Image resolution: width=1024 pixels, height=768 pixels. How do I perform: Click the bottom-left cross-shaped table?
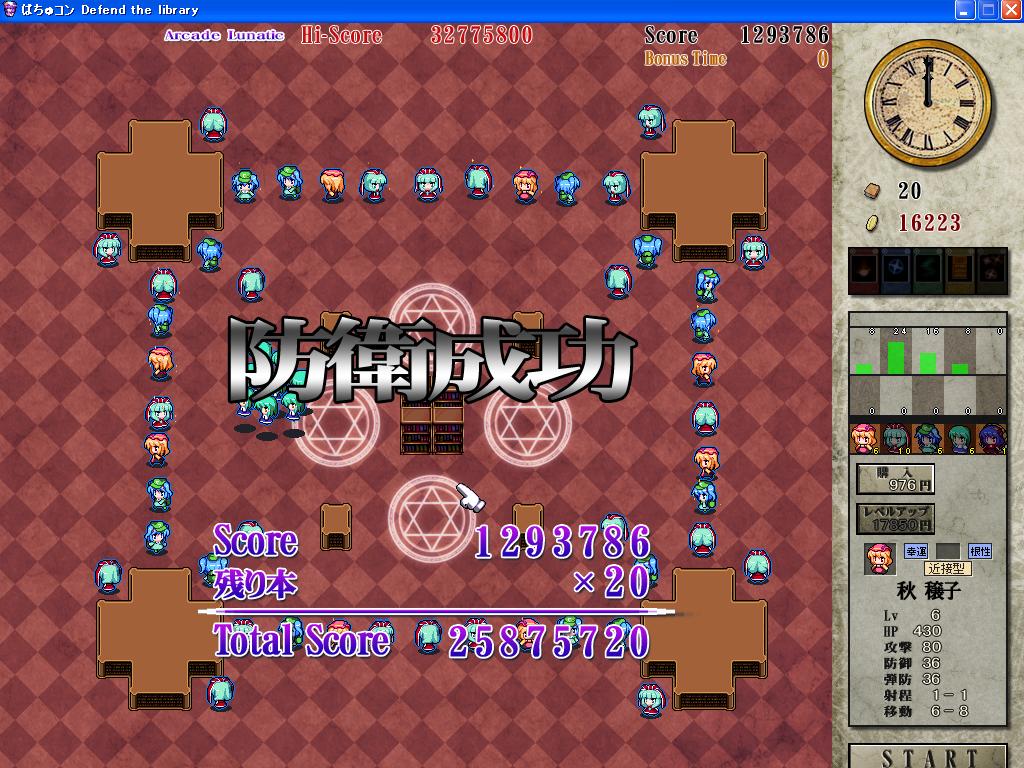click(x=160, y=639)
